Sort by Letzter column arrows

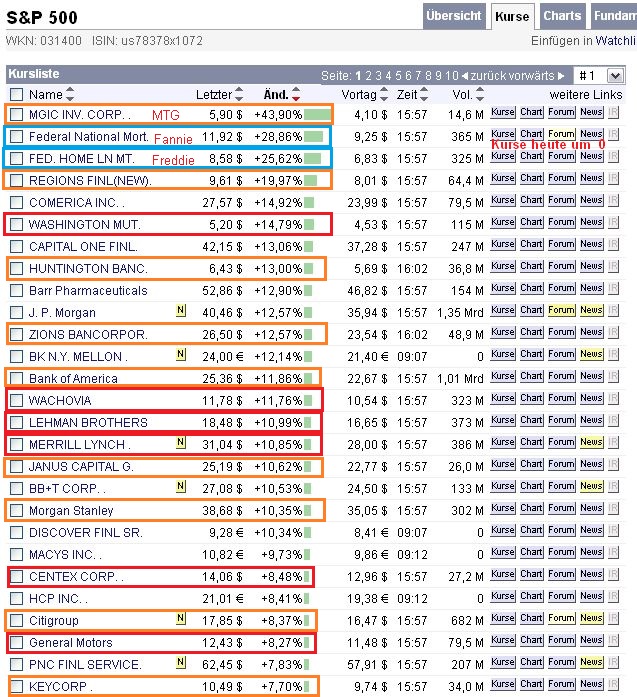[x=239, y=94]
